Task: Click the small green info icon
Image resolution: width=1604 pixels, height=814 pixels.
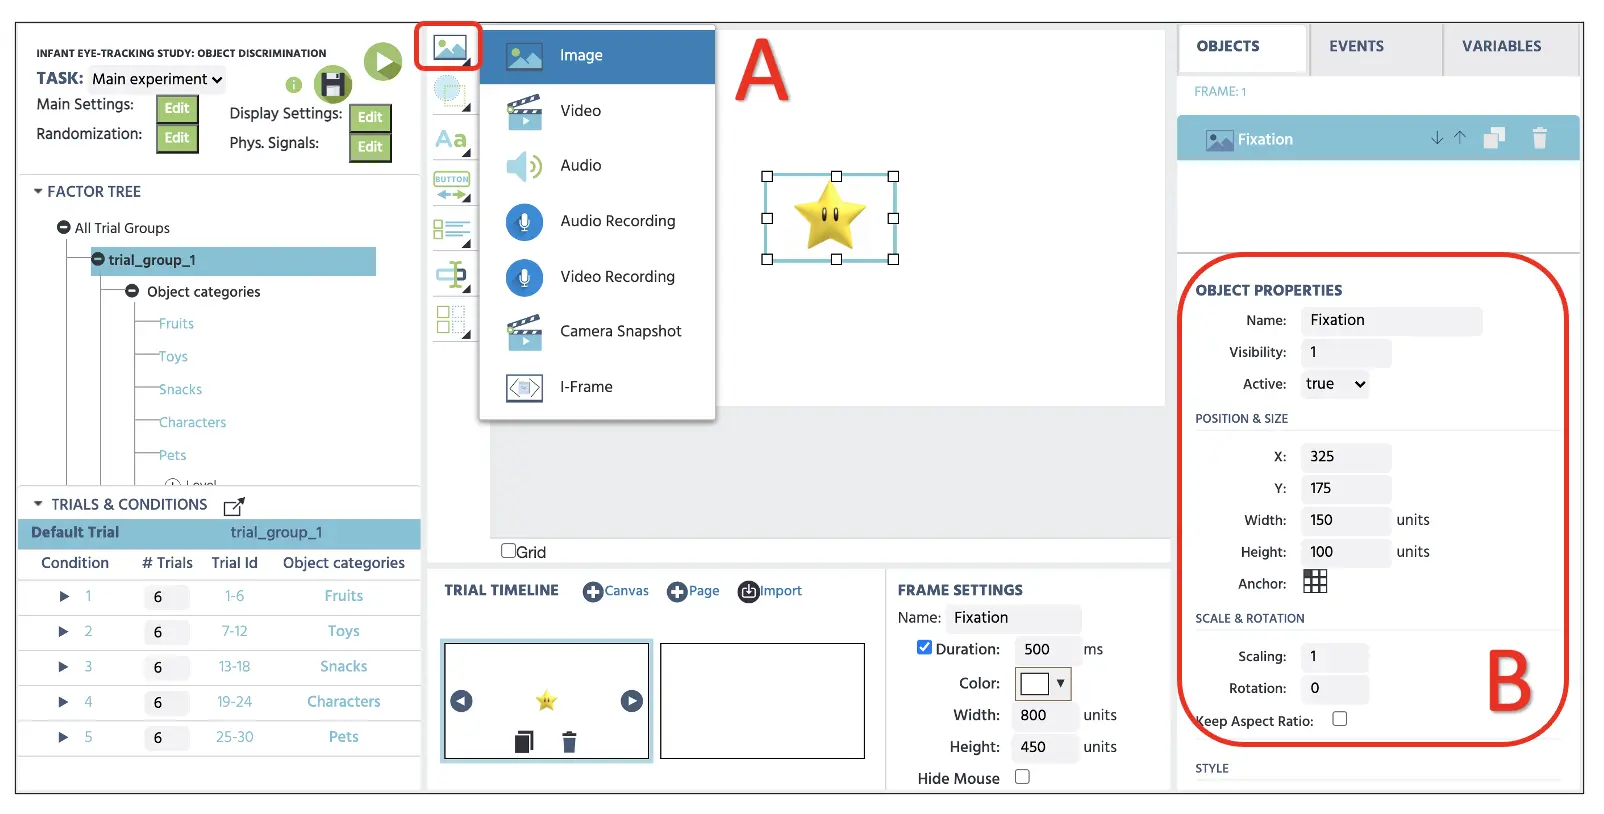Action: pyautogui.click(x=294, y=85)
